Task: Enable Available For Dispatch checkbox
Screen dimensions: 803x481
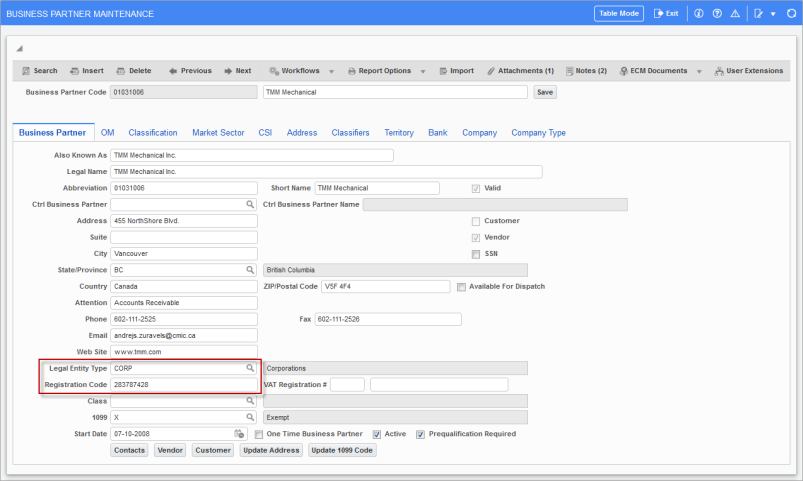Action: (x=461, y=287)
